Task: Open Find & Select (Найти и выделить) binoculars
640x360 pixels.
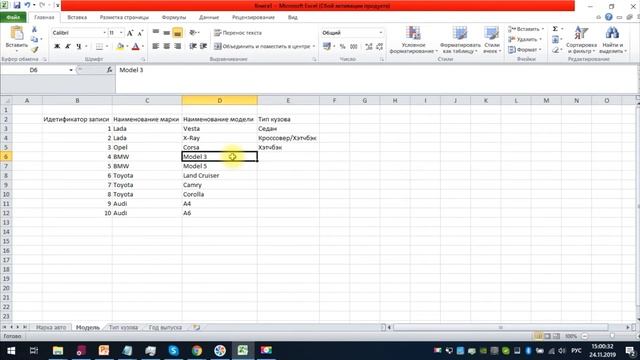Action: (612, 40)
